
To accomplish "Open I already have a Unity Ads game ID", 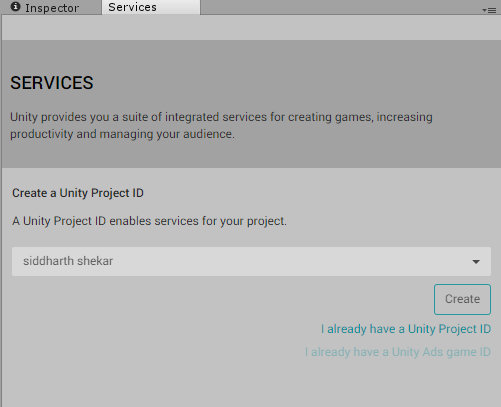I will (398, 352).
